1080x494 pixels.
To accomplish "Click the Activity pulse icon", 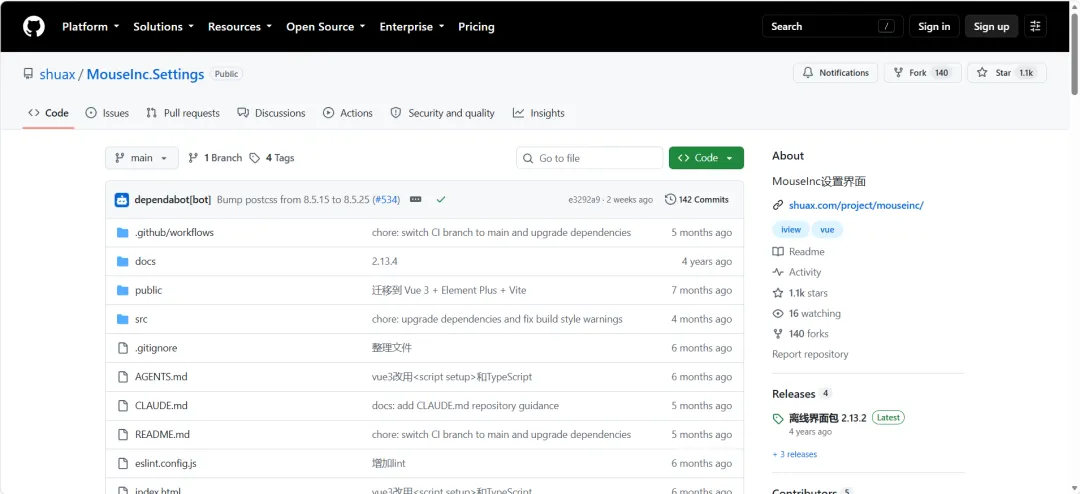I will pos(778,272).
